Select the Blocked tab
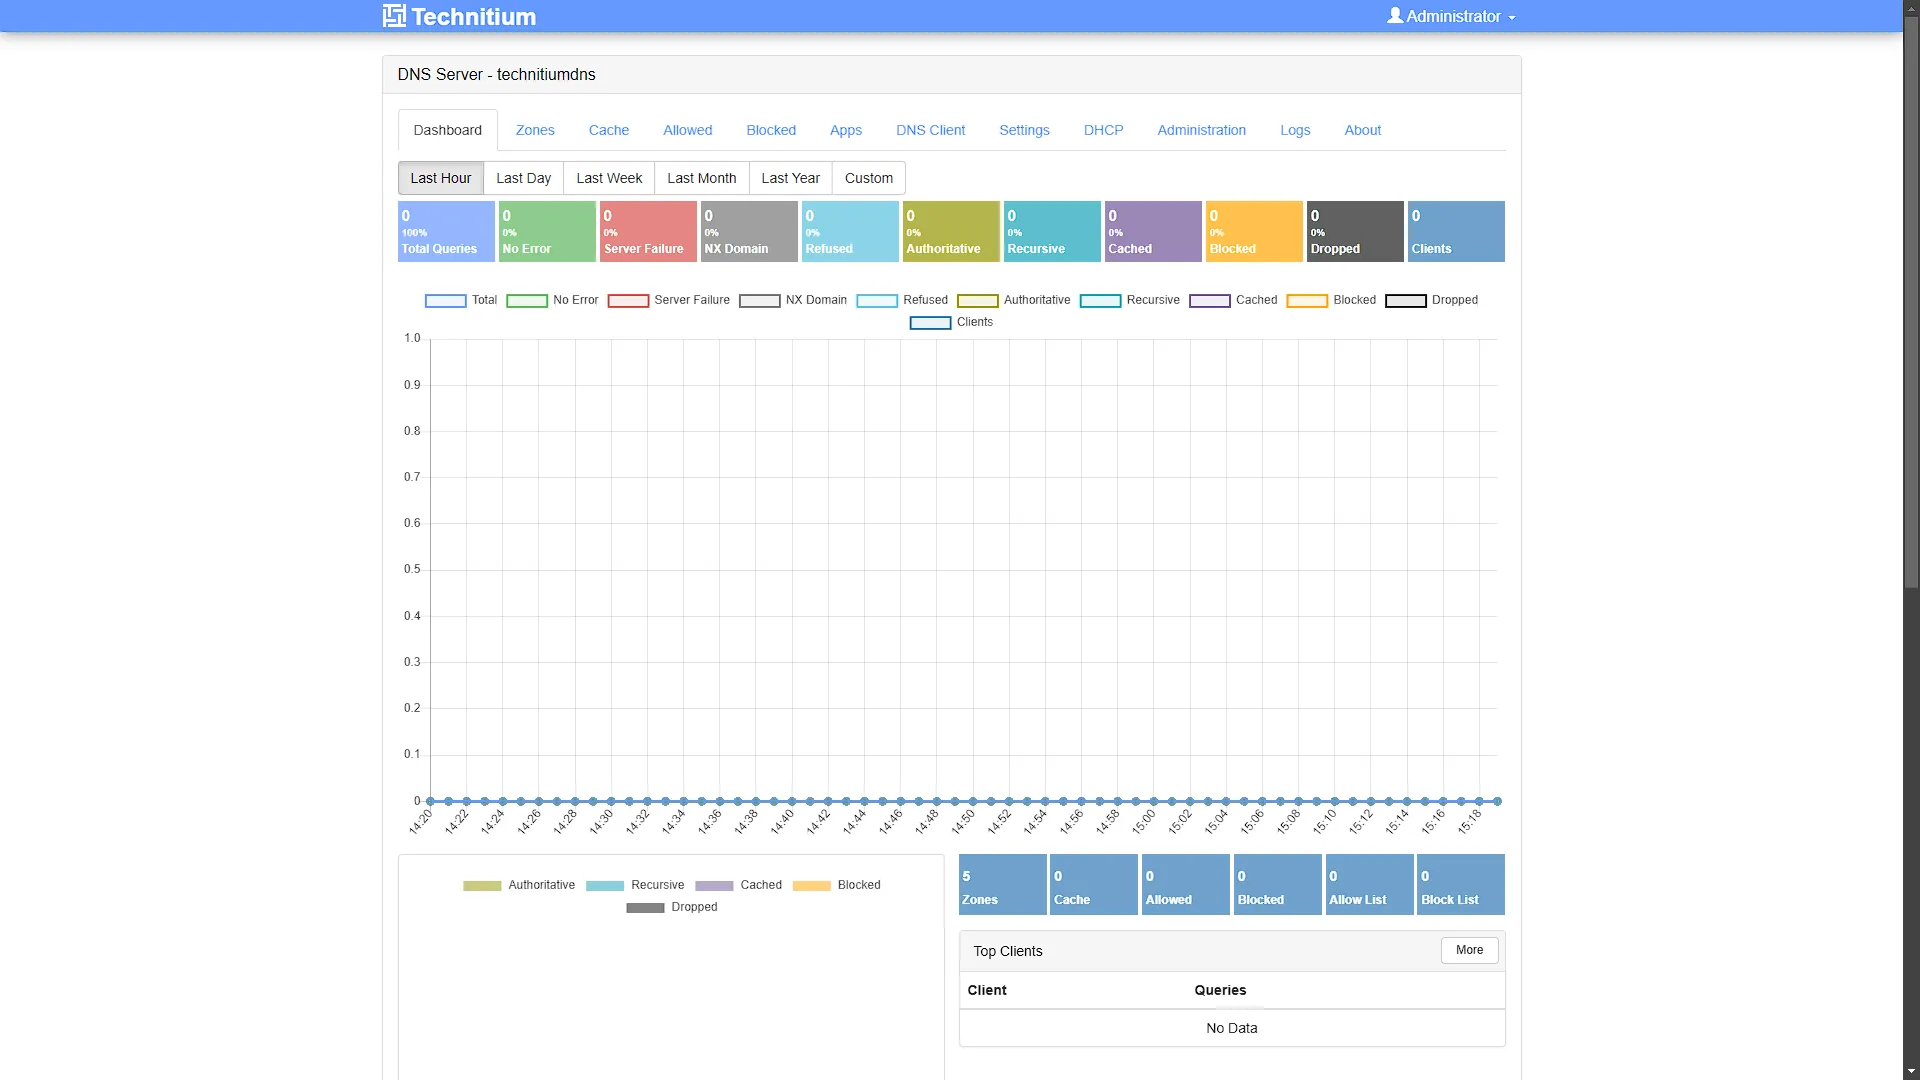Viewport: 1920px width, 1080px height. [x=771, y=130]
